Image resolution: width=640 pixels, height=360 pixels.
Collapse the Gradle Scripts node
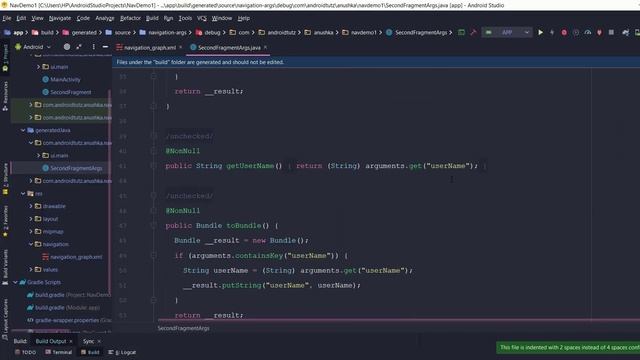point(16,282)
